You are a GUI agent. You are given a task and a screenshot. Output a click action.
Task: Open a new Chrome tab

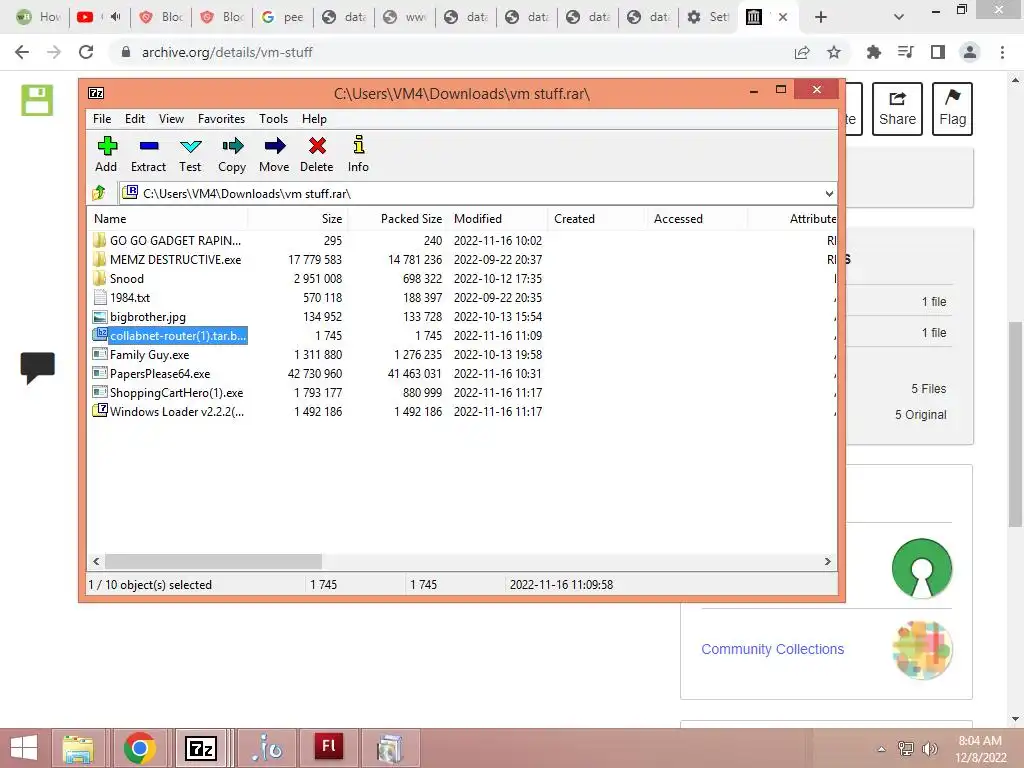pyautogui.click(x=821, y=17)
